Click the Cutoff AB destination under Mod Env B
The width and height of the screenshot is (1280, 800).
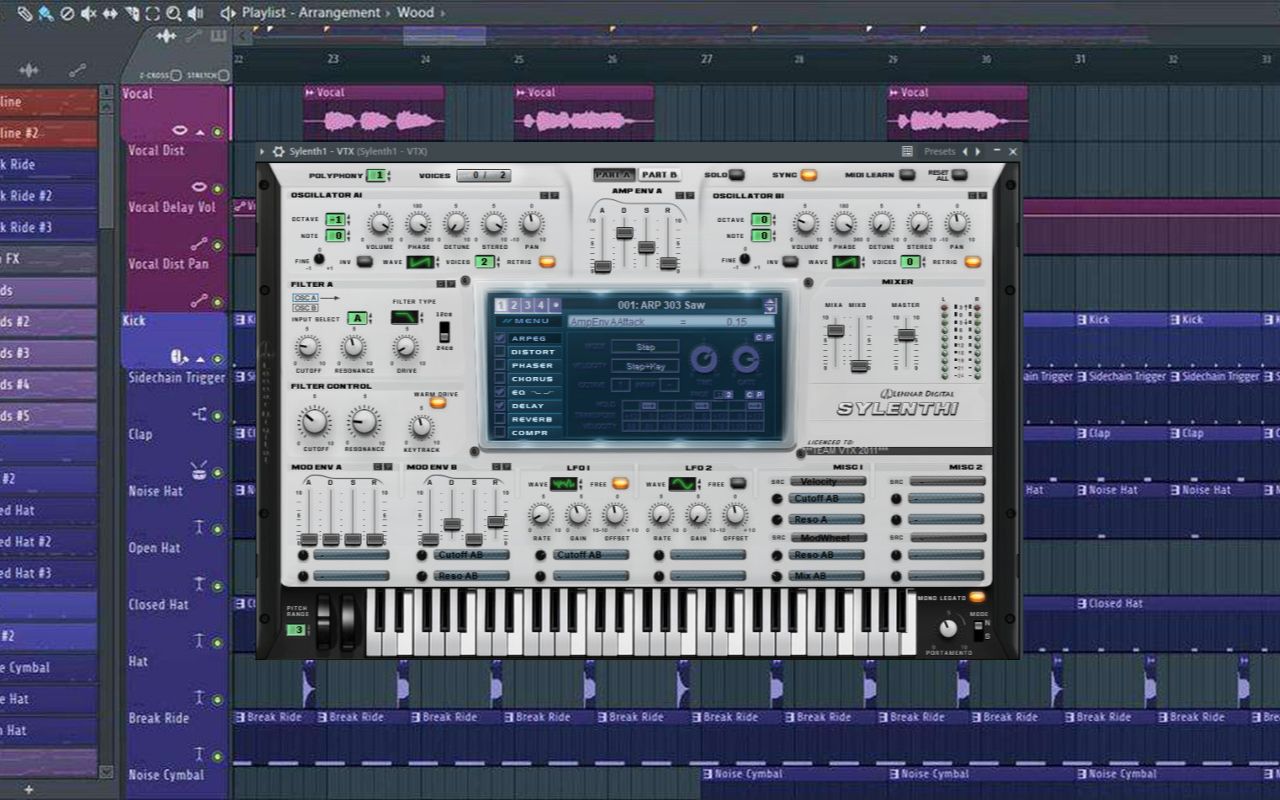point(471,555)
